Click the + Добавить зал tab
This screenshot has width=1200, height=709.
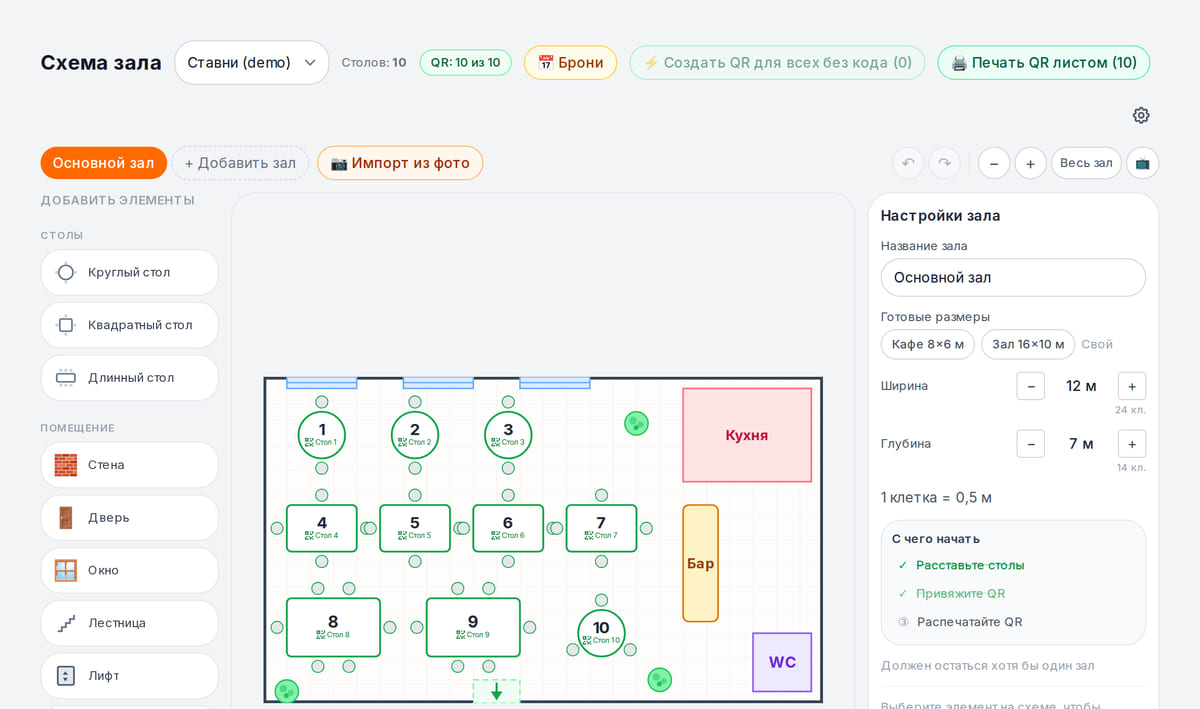(x=240, y=163)
